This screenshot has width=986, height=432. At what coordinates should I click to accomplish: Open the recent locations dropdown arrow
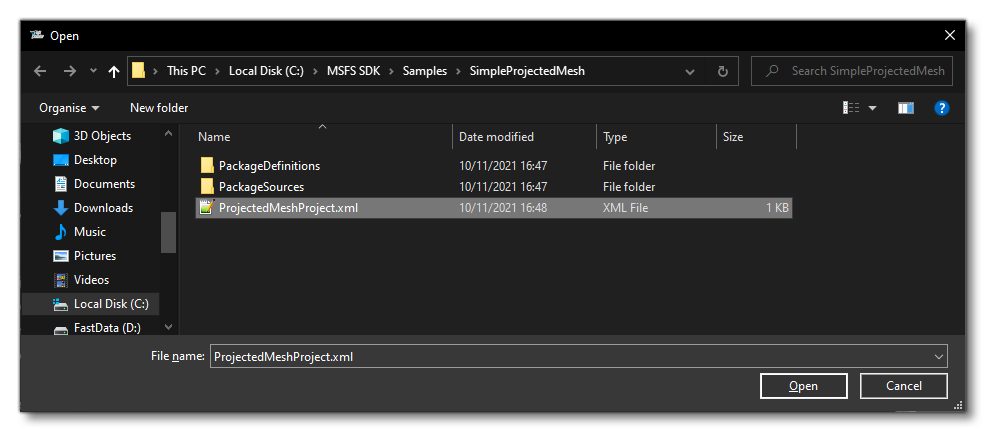pos(94,71)
